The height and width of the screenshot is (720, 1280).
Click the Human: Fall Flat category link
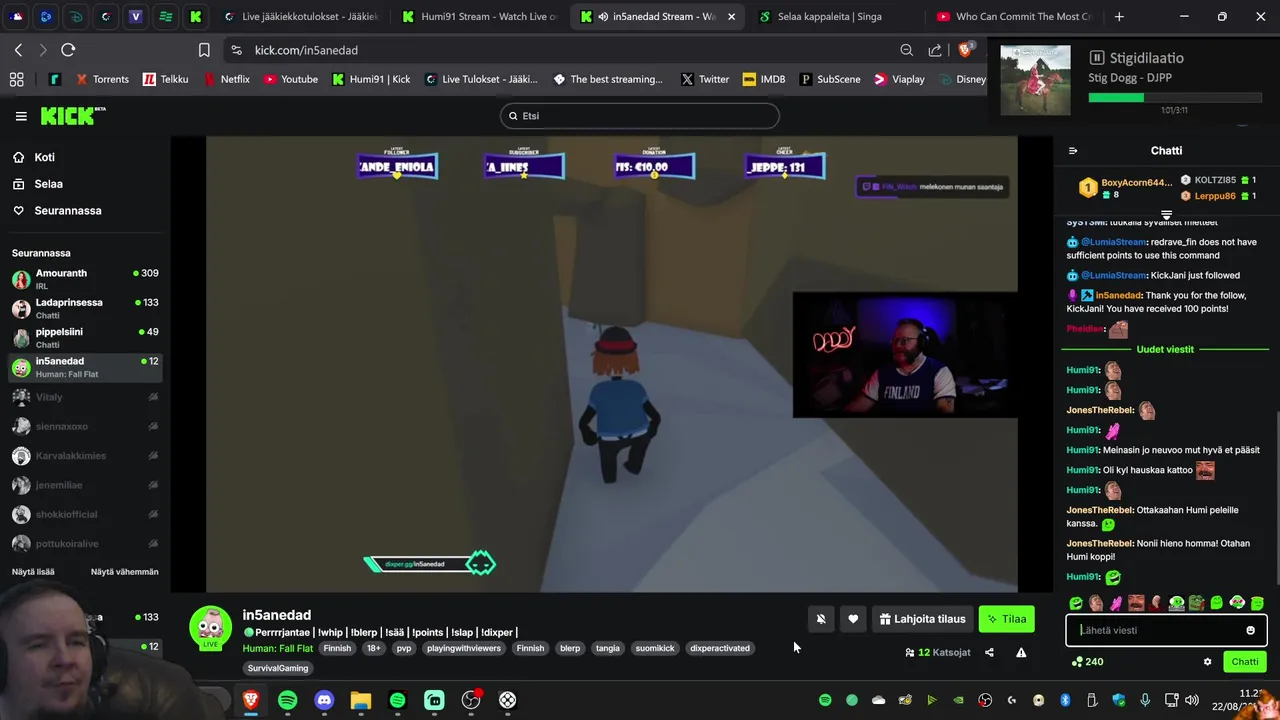click(278, 648)
